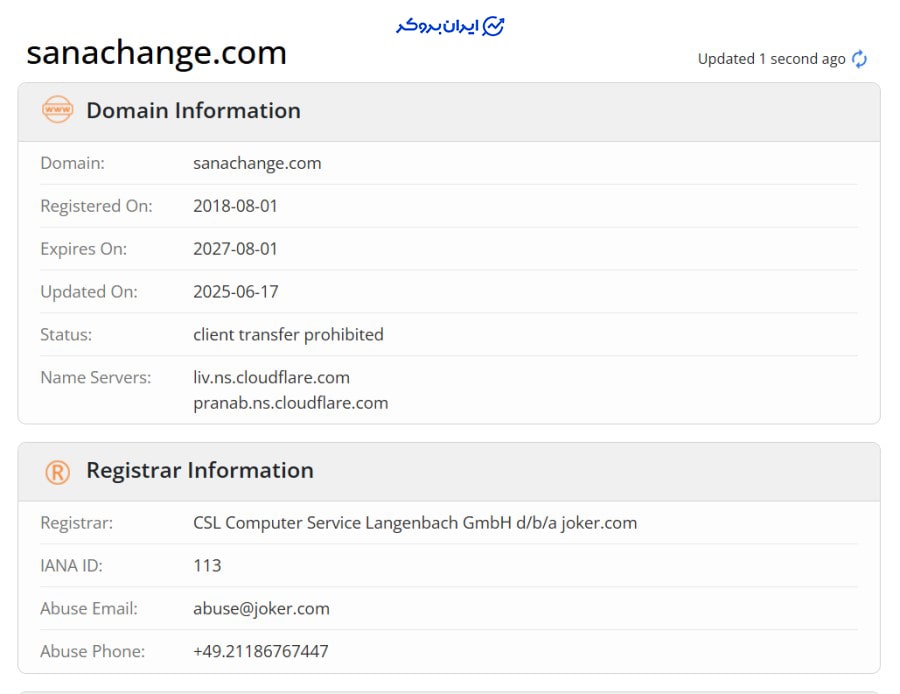Image resolution: width=900 pixels, height=694 pixels.
Task: Click the IANA ID: label
Action: [71, 565]
